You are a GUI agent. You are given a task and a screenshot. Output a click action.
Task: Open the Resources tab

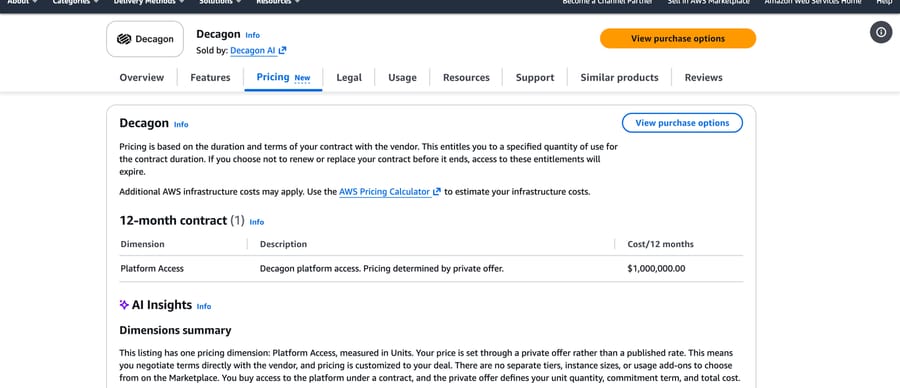coord(466,77)
